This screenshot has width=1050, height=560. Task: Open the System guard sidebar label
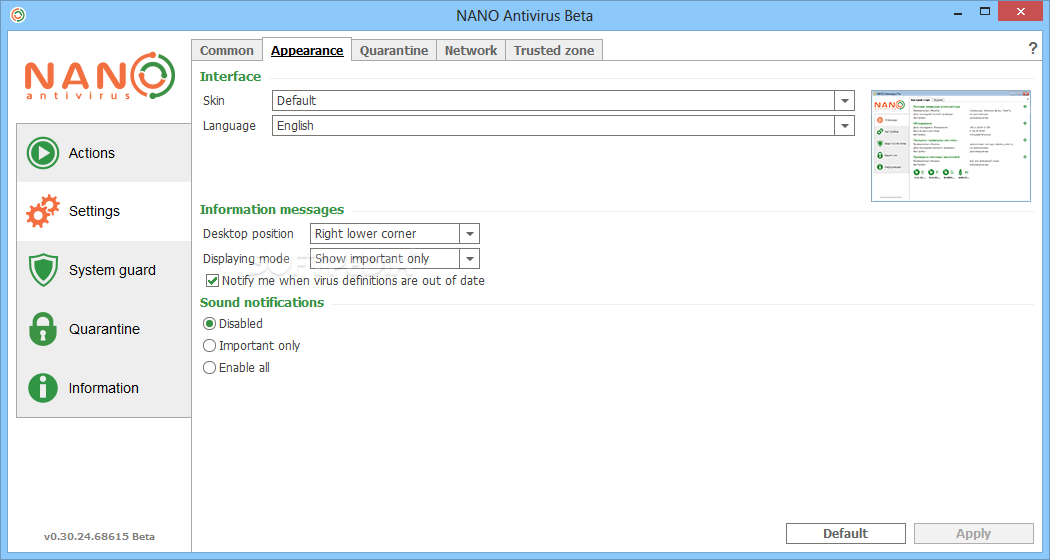coord(112,270)
